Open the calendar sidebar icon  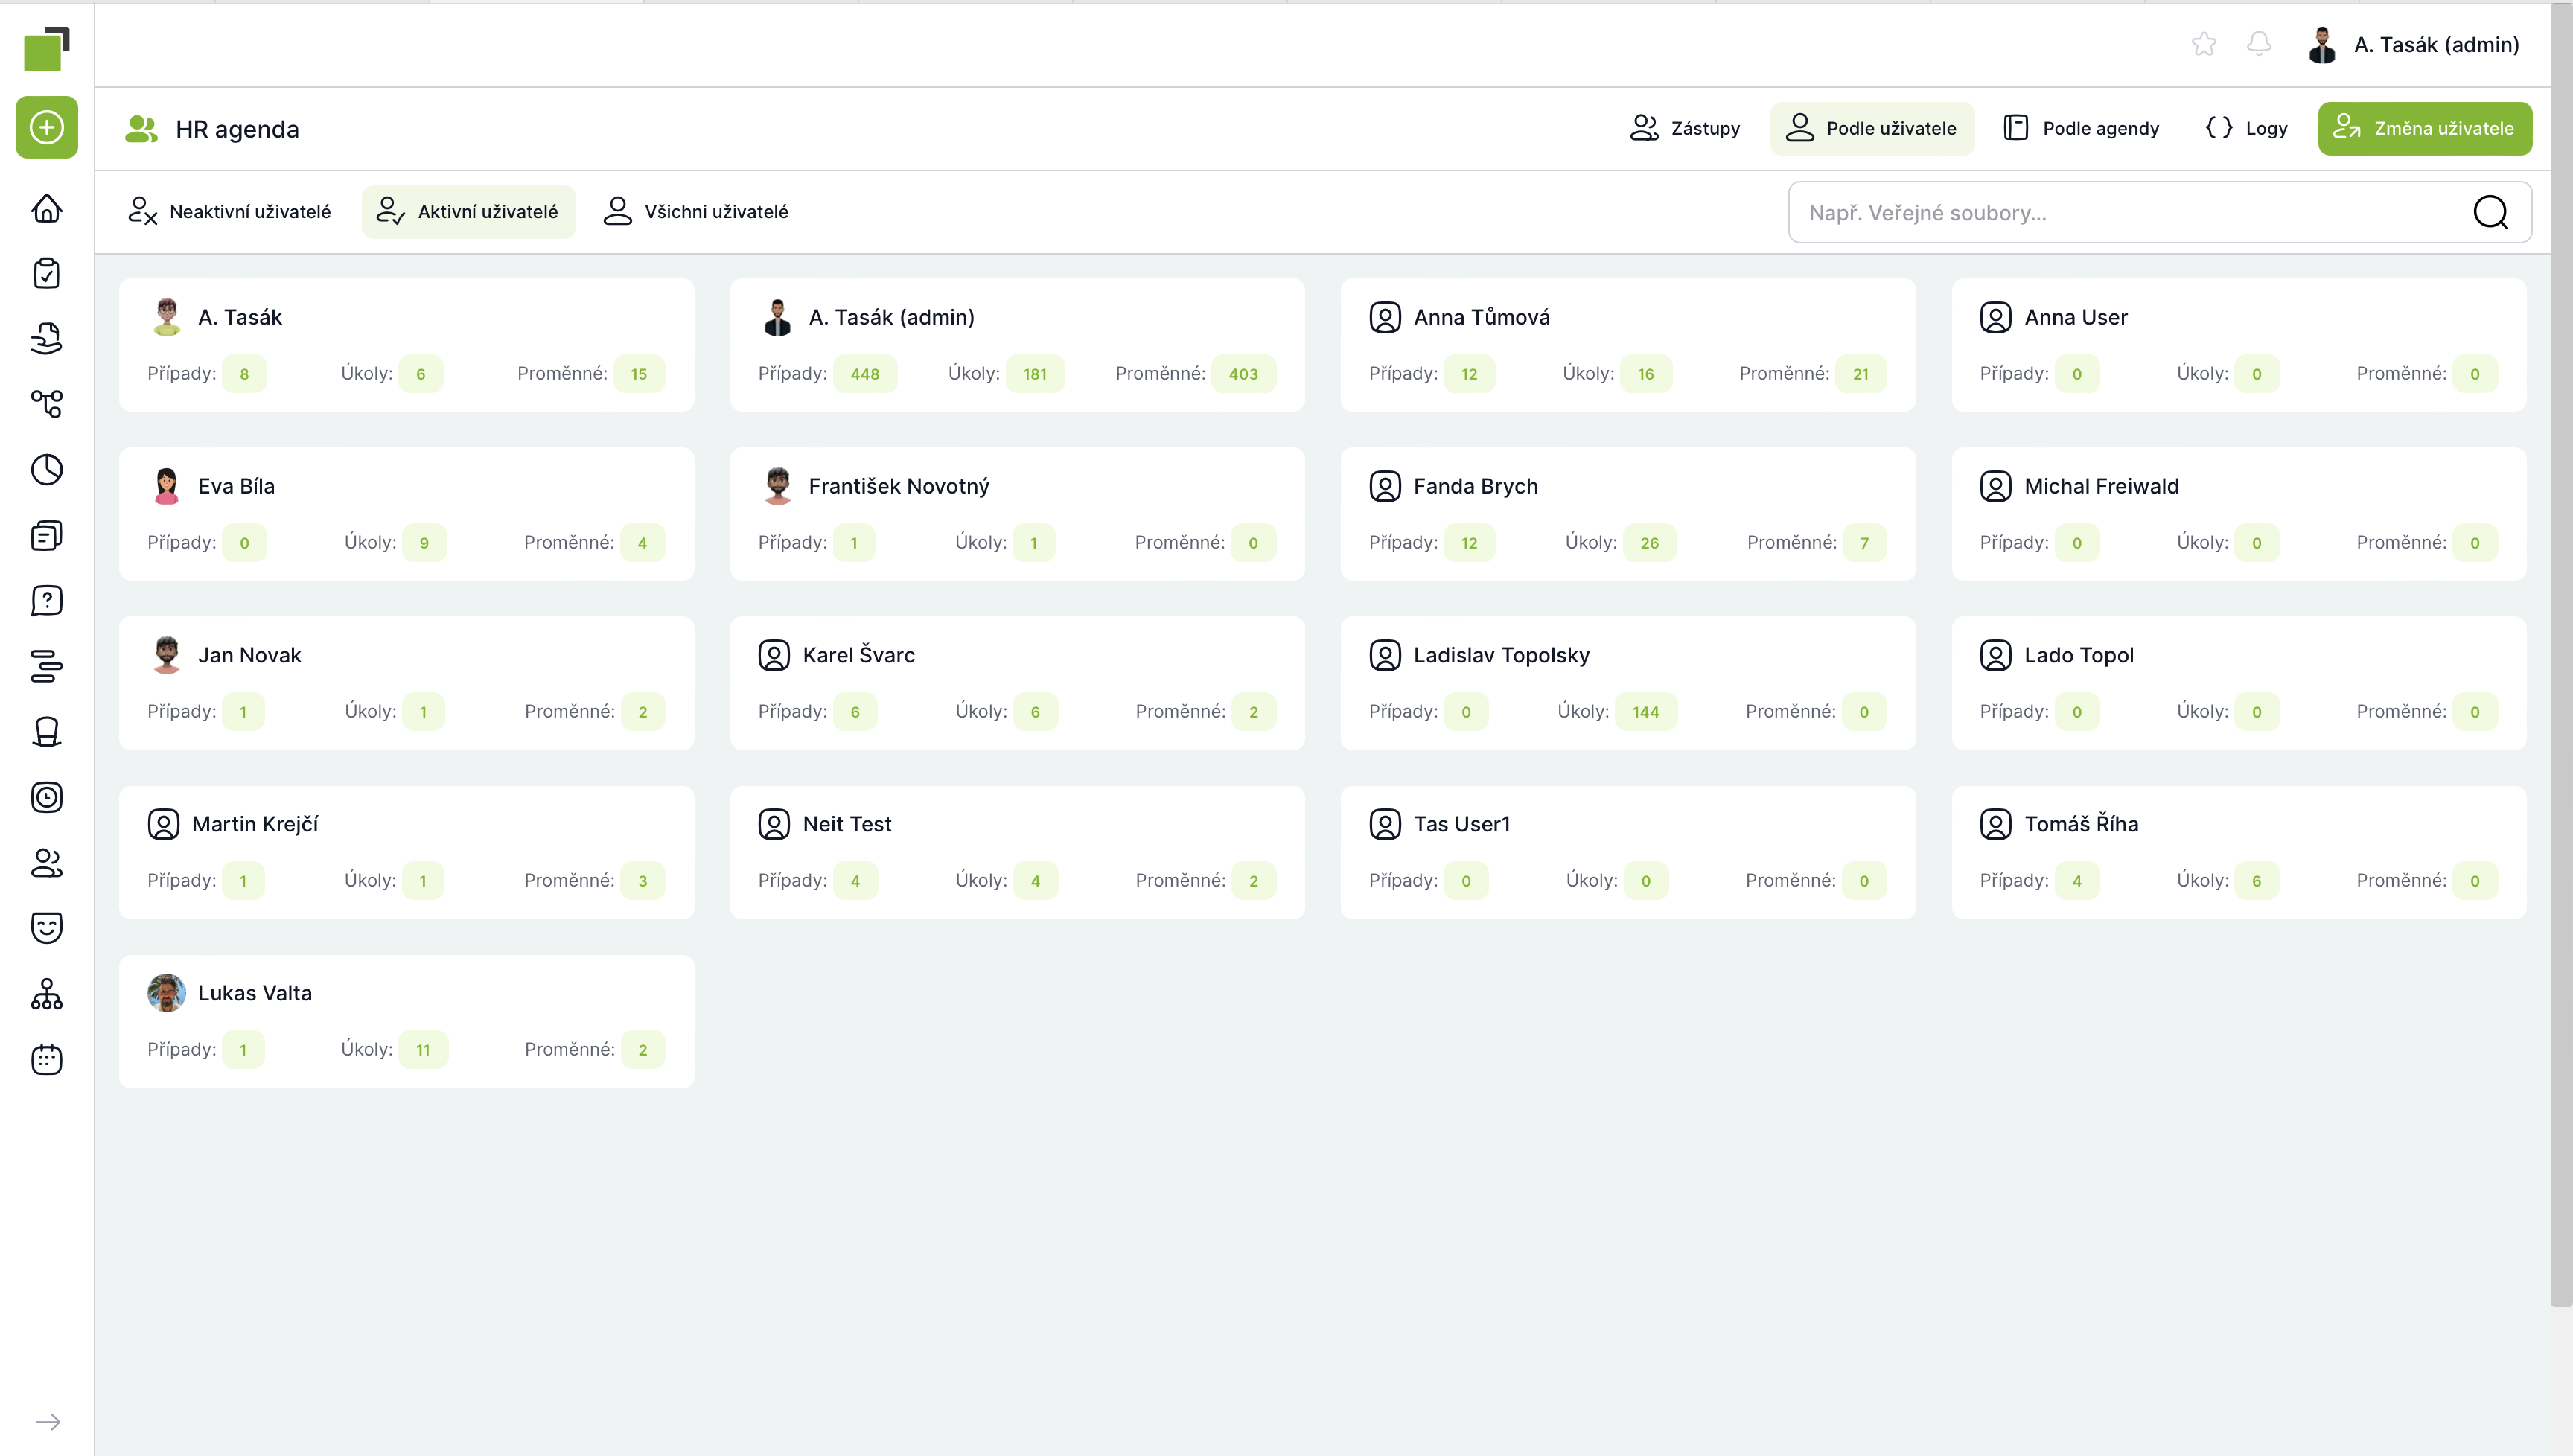coord(46,1059)
